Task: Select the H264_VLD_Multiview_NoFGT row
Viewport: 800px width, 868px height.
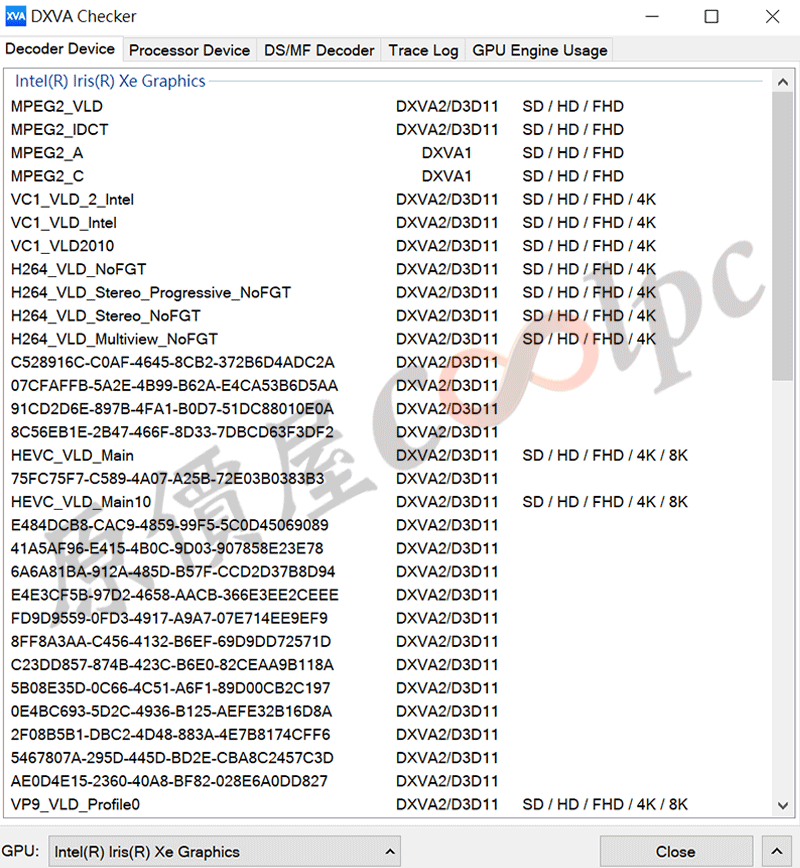Action: tap(388, 339)
